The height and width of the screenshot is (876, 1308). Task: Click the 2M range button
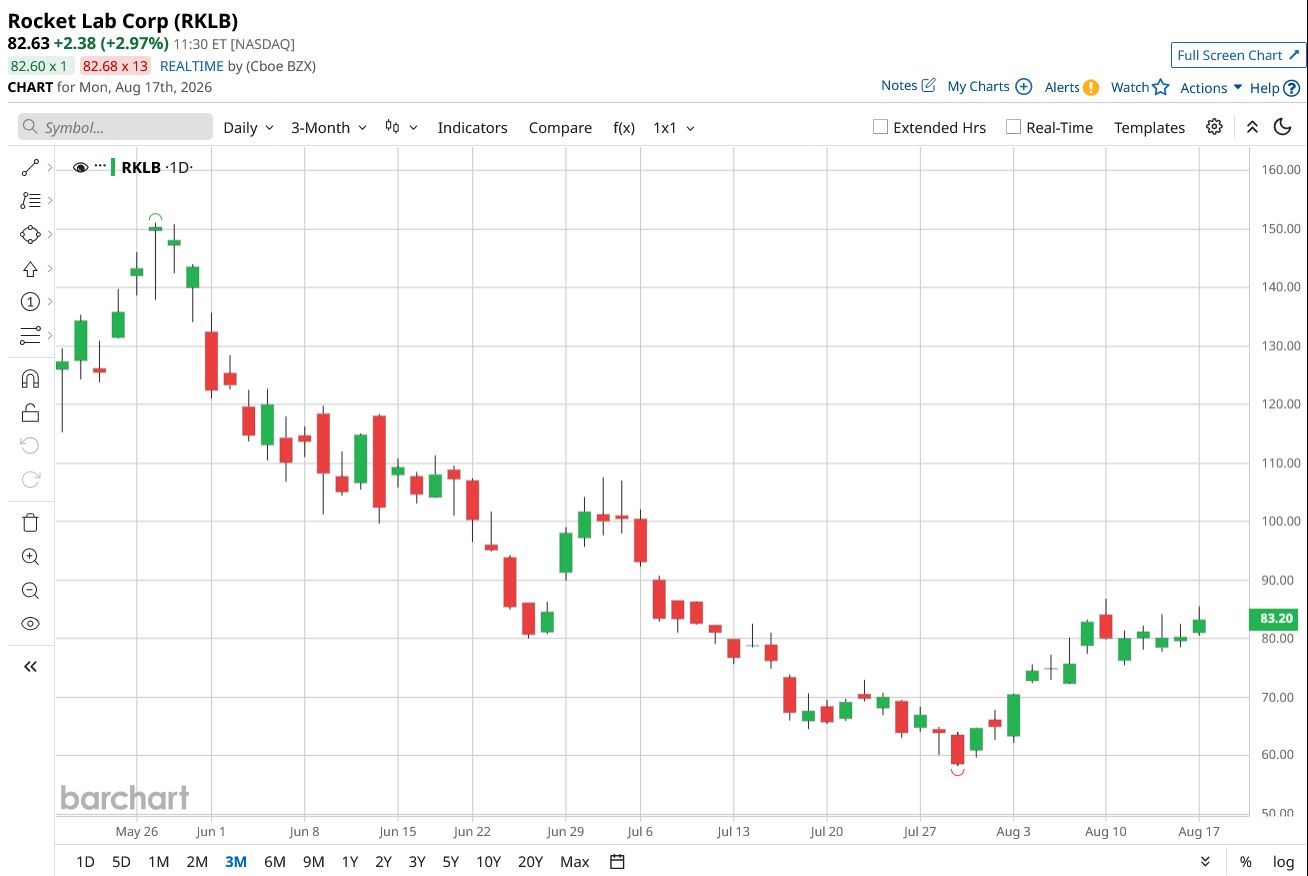point(197,861)
